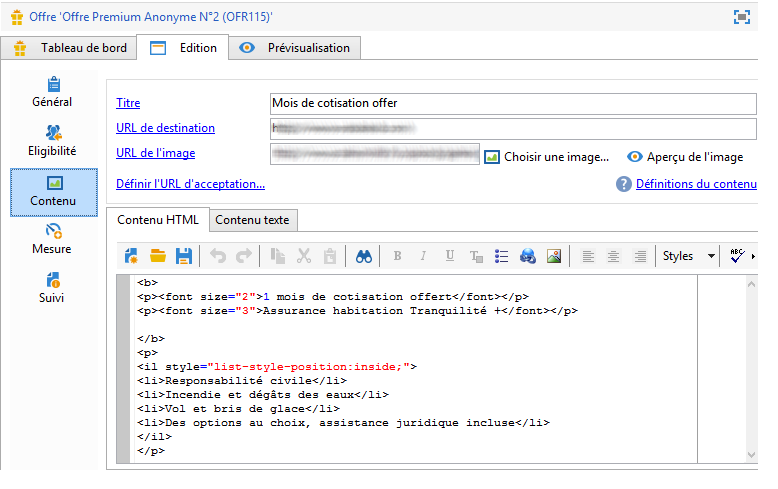Click the '1 mois de cotisation offert' code line
This screenshot has height=489, width=778.
coord(333,297)
